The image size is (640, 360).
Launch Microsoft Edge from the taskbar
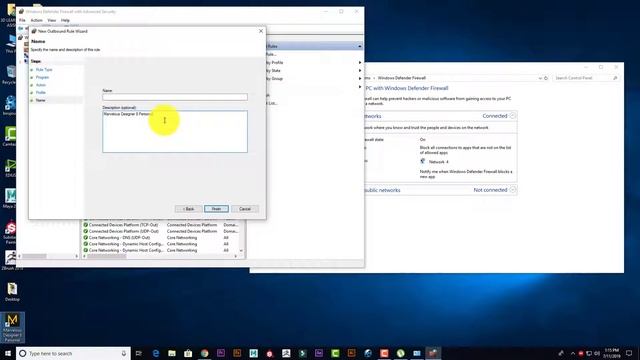click(x=156, y=353)
